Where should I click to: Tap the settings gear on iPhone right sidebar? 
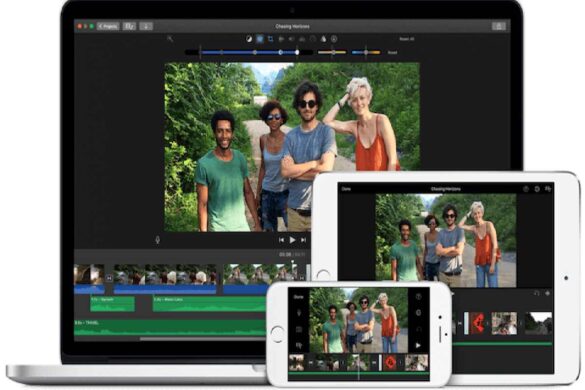pyautogui.click(x=418, y=313)
